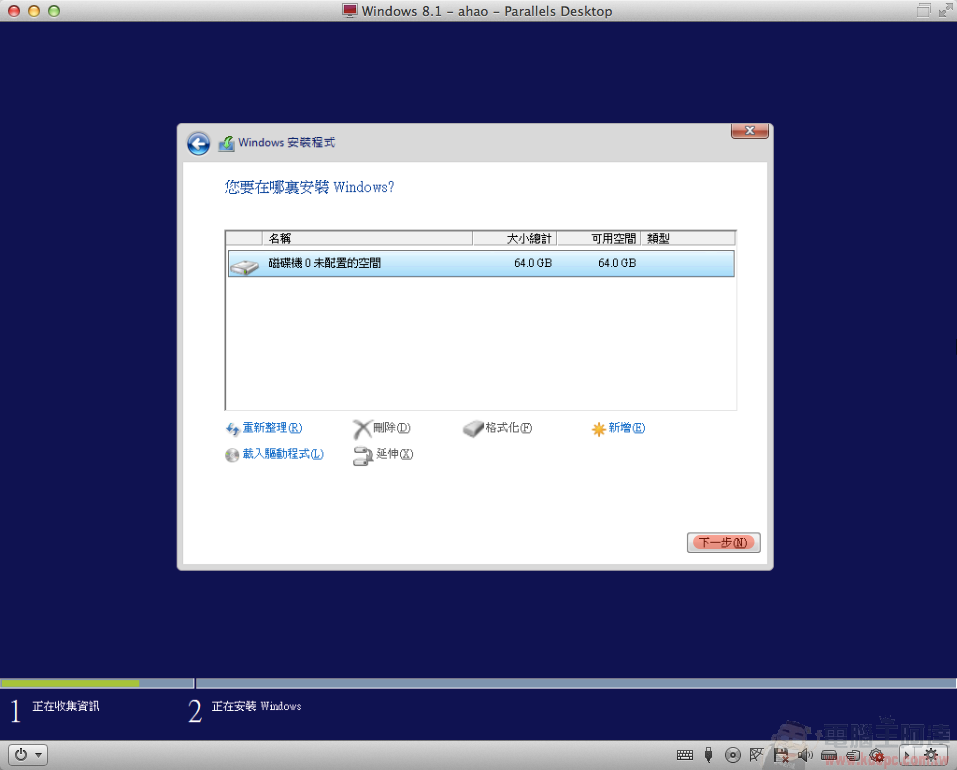Go back using the blue arrow button
Viewport: 957px width, 770px height.
198,143
